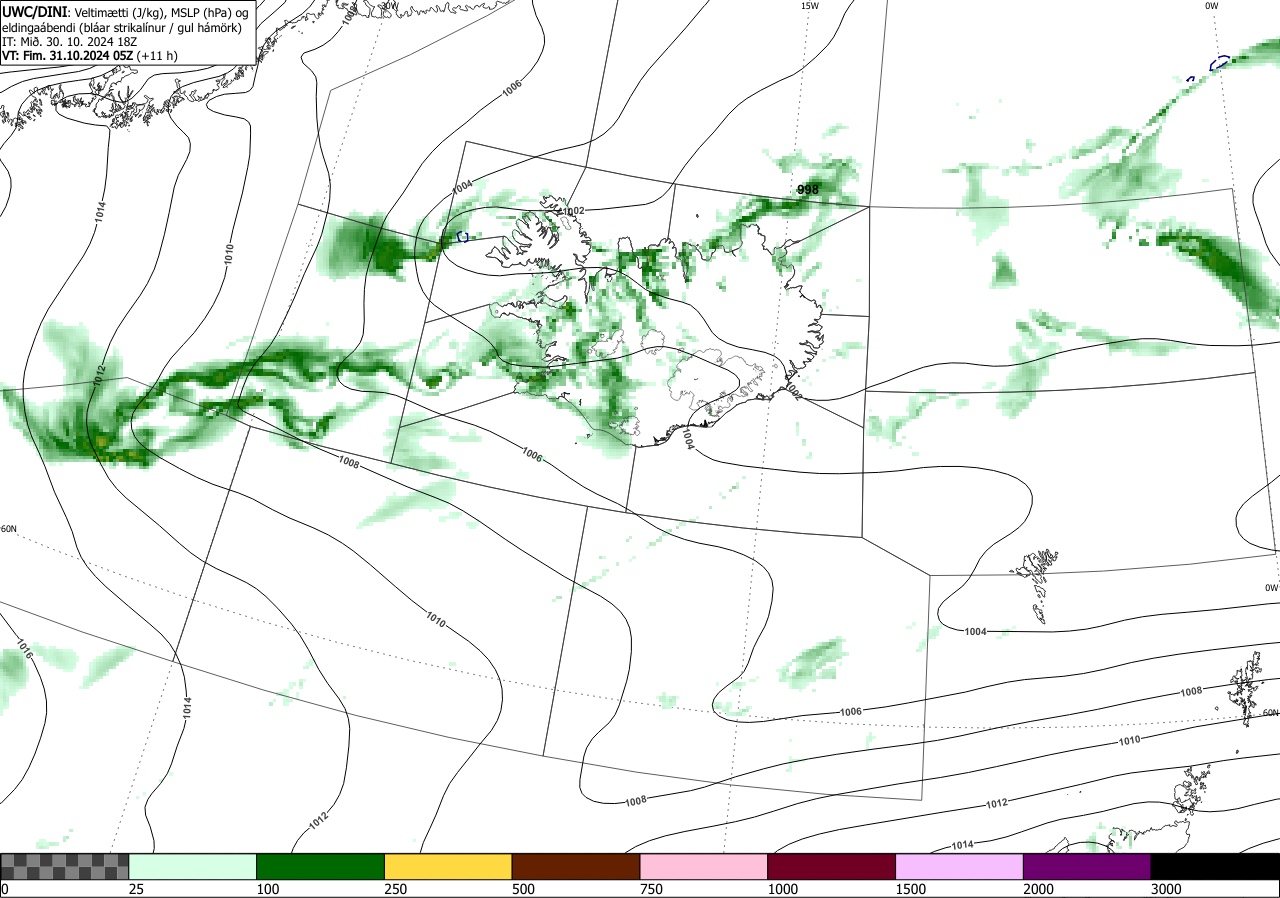Click the brown 500–750 legend swatch
Screen dimensions: 1280x898
pos(576,866)
